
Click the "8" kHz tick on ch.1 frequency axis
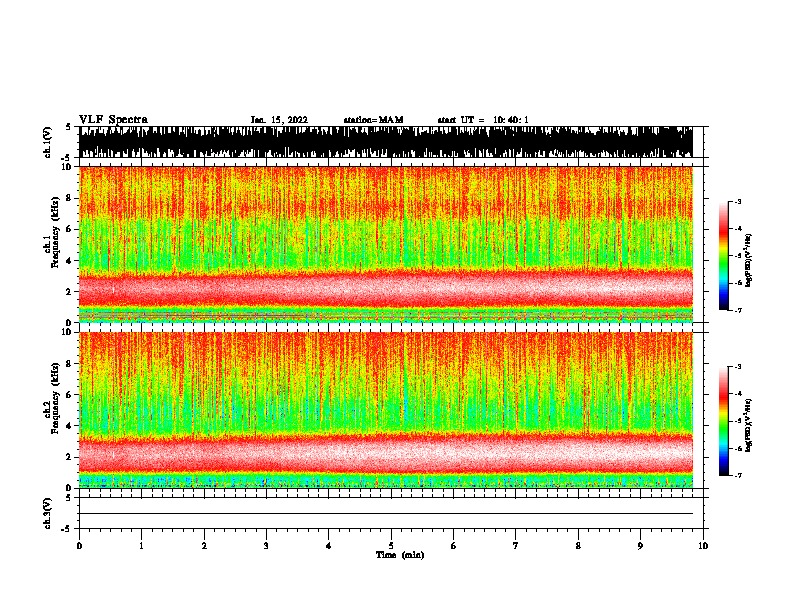70,198
